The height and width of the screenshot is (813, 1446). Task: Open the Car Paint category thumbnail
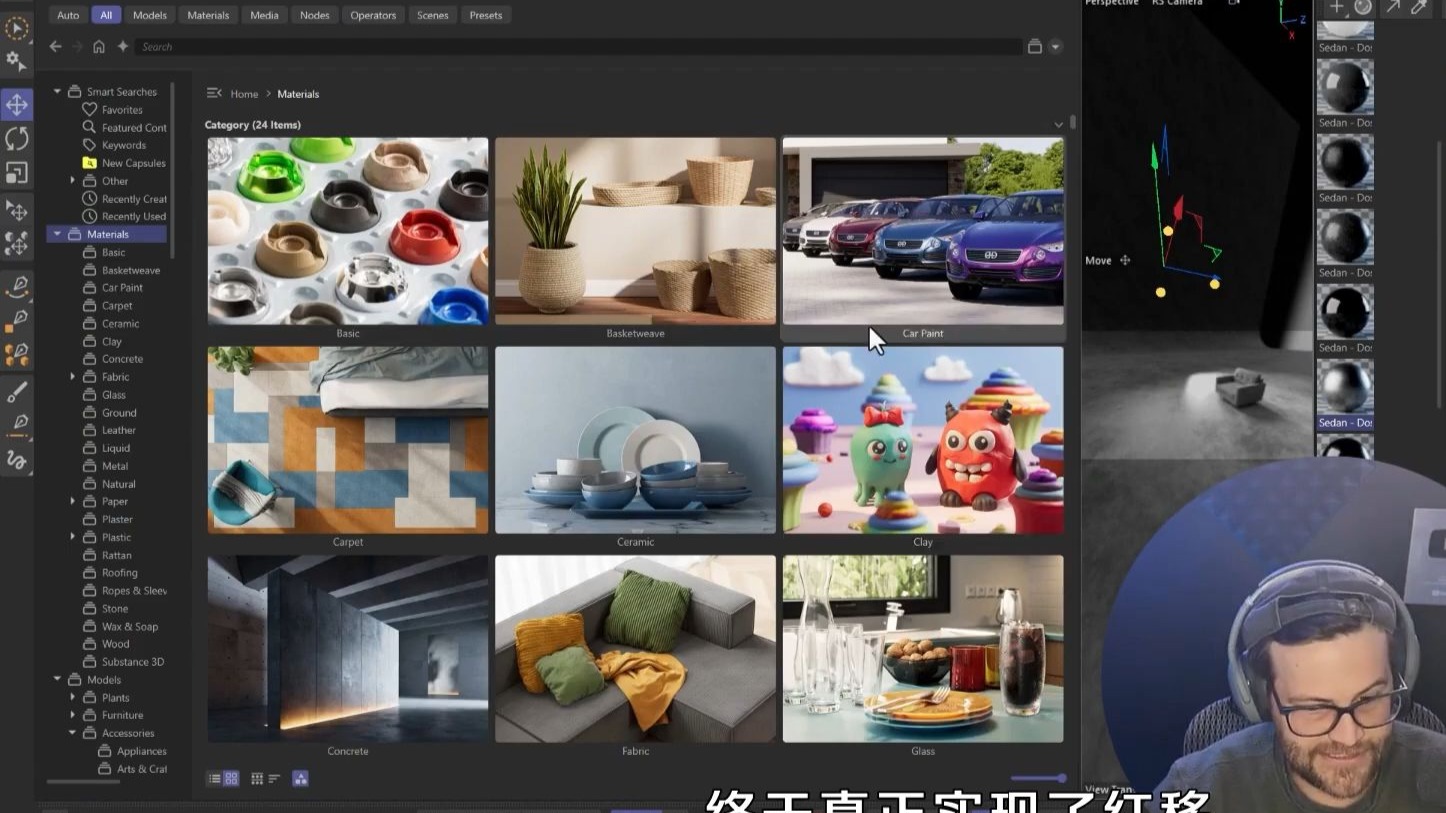(922, 231)
